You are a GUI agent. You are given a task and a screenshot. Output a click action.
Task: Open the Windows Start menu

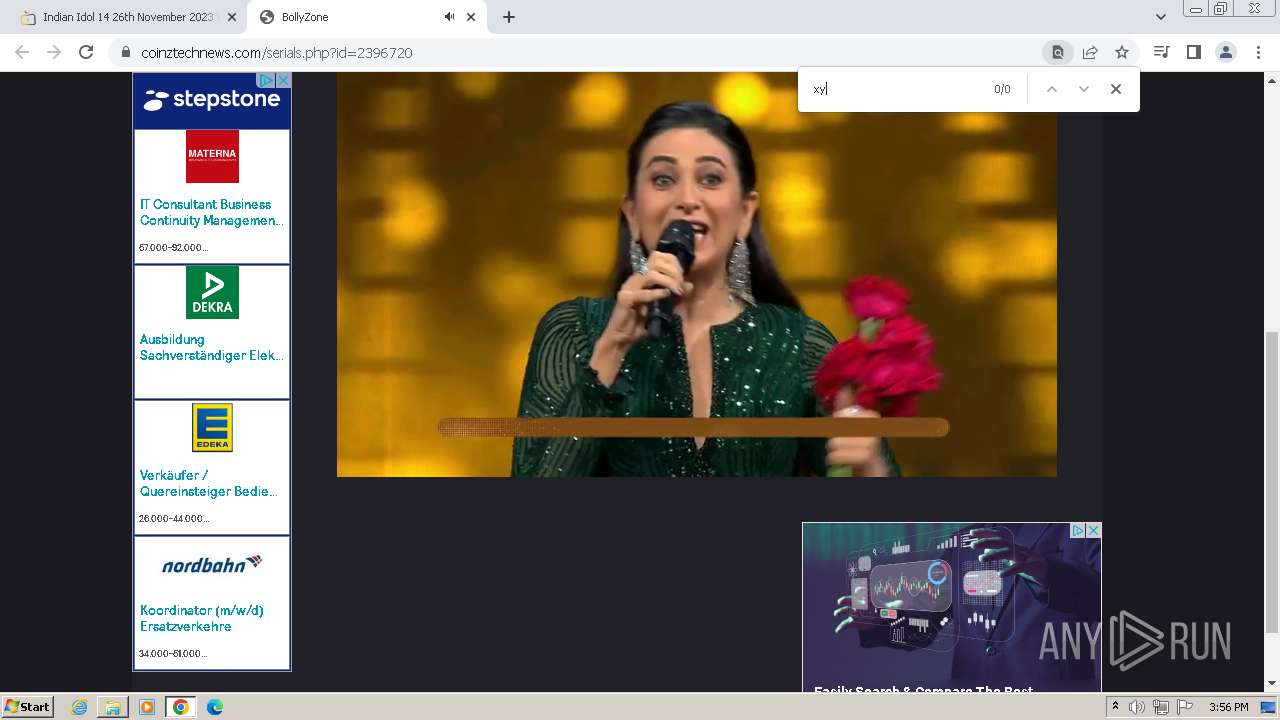pyautogui.click(x=27, y=707)
